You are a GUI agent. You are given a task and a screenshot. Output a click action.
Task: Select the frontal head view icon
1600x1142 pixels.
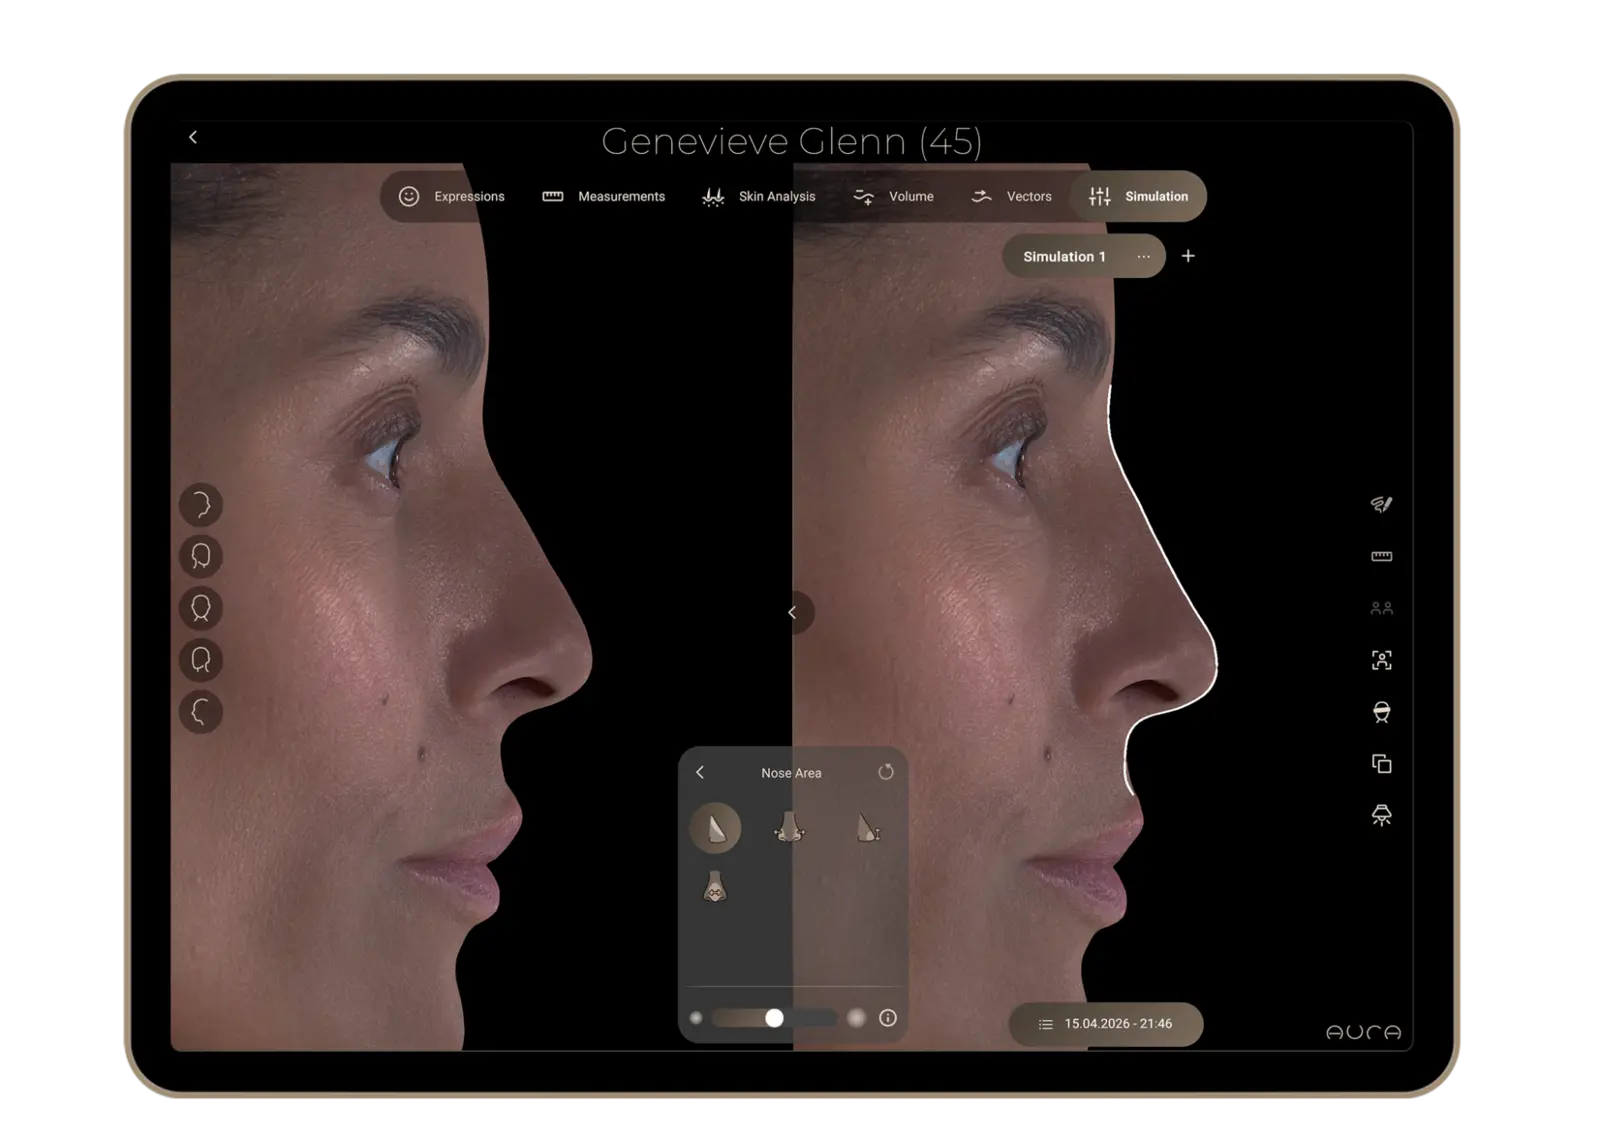click(201, 608)
